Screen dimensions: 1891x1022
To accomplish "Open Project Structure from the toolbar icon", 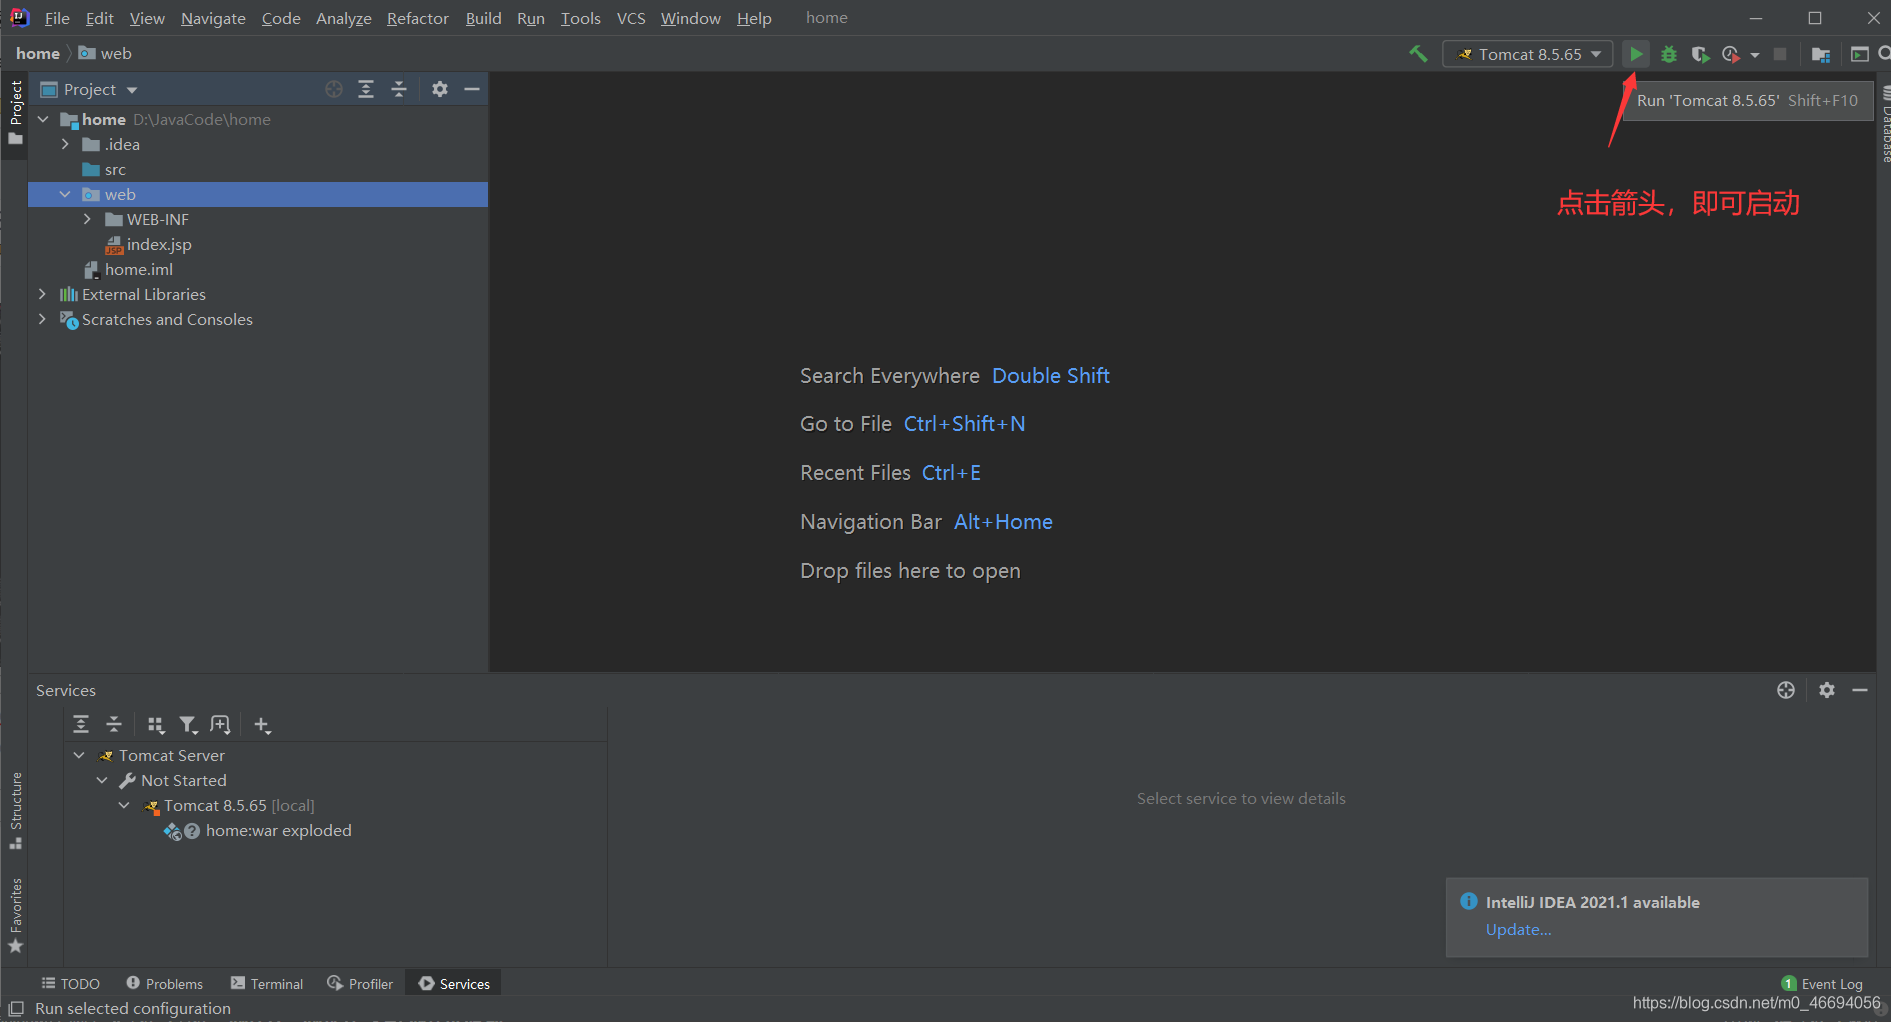I will click(1821, 54).
